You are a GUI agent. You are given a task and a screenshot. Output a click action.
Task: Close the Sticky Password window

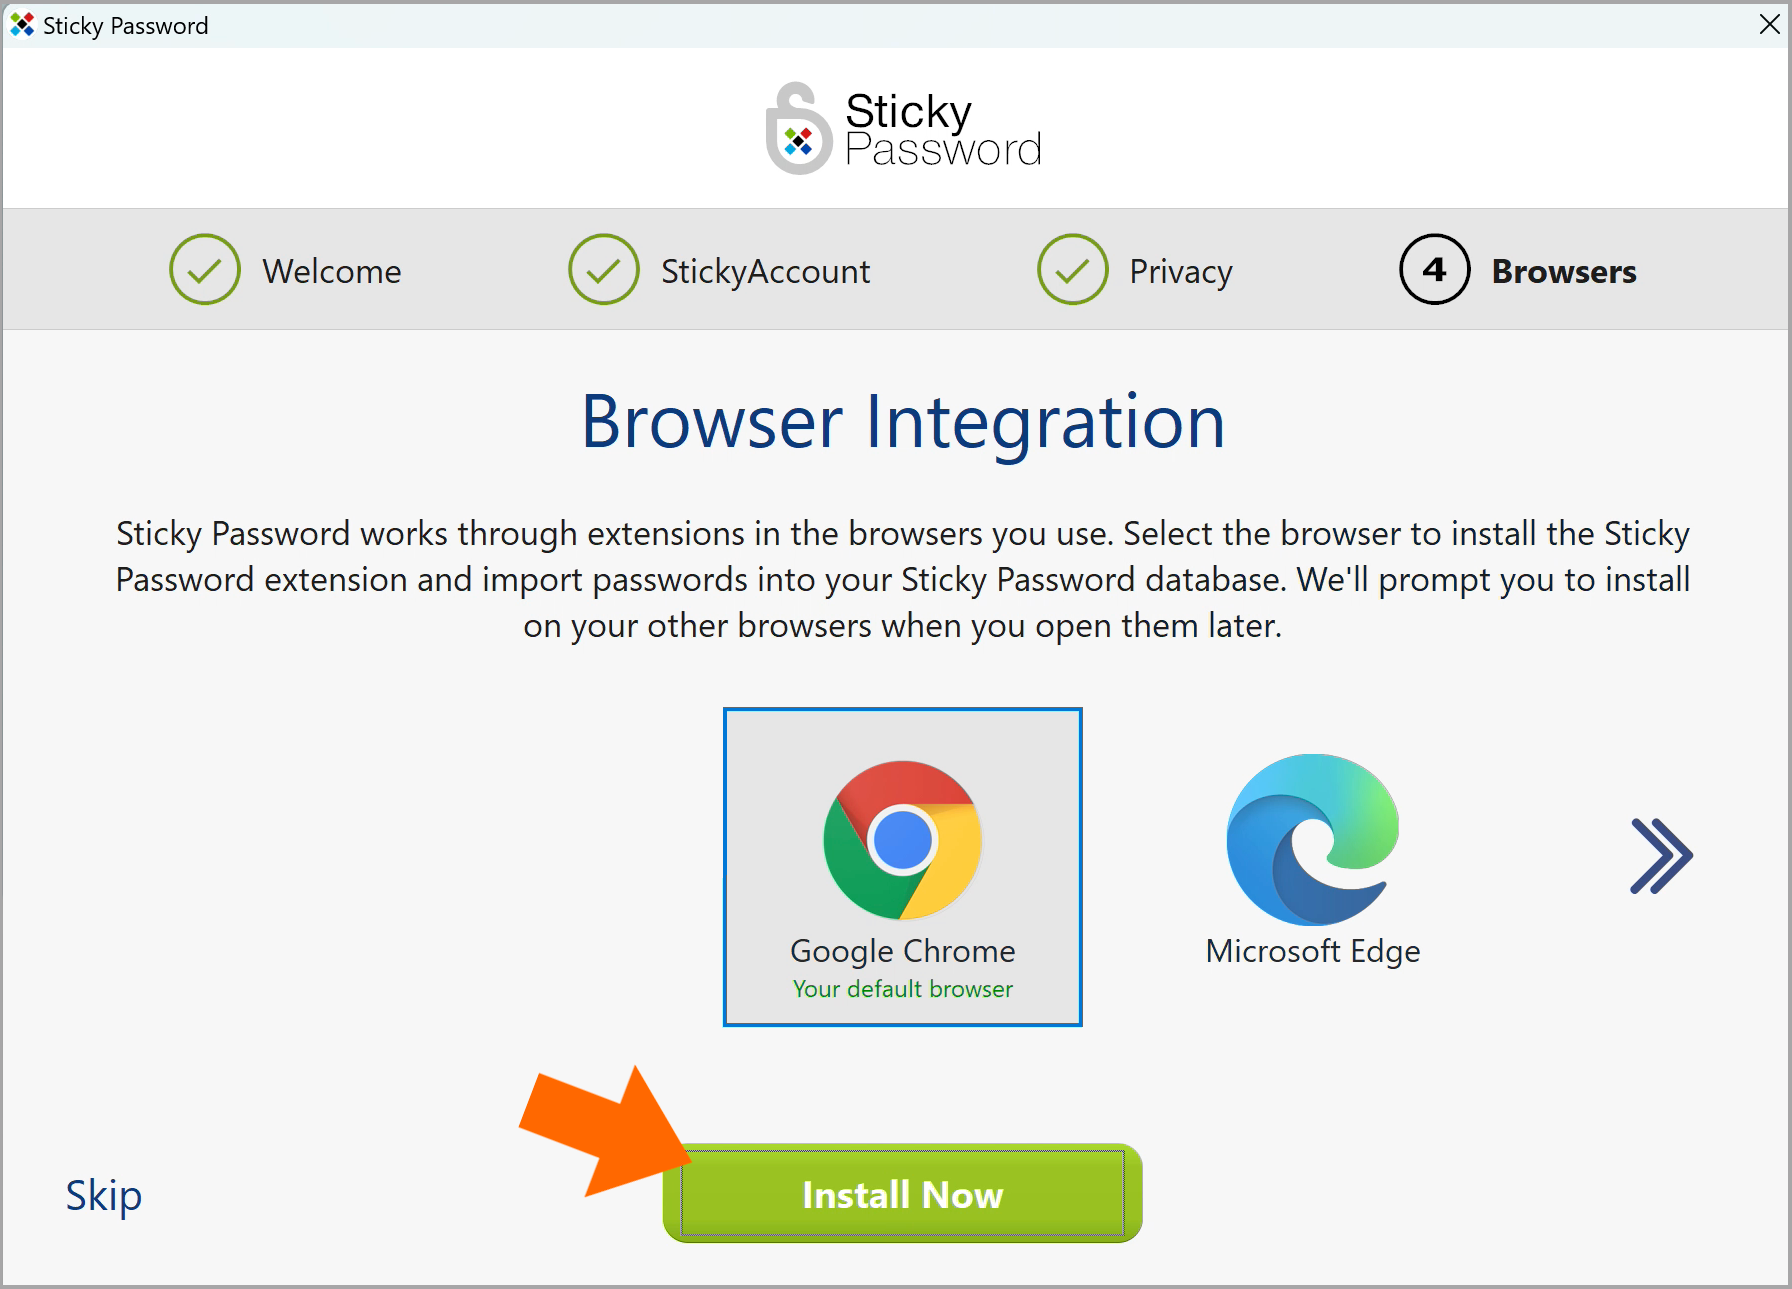(1769, 25)
